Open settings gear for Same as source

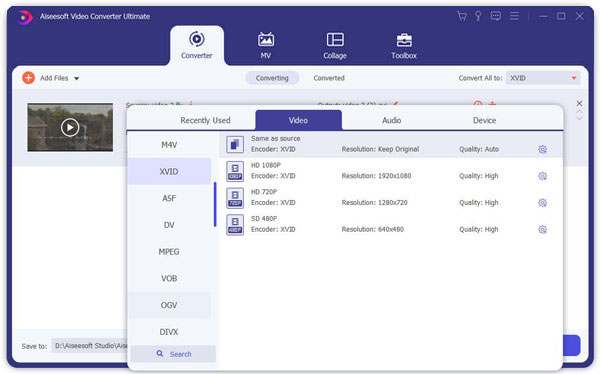543,150
